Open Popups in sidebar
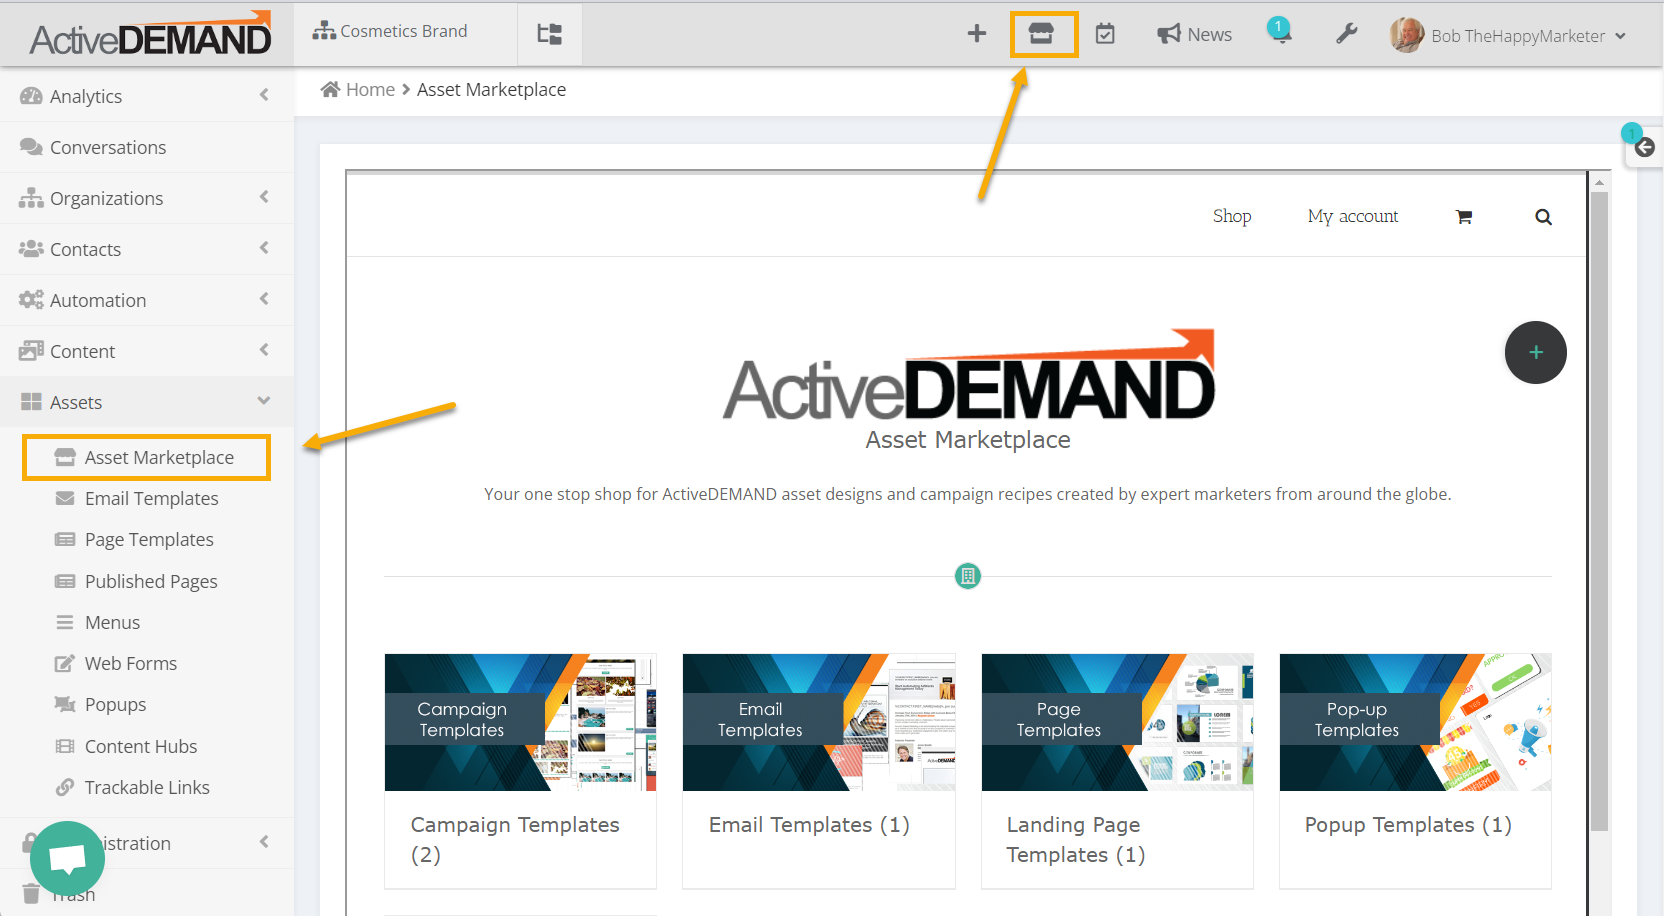 point(115,704)
